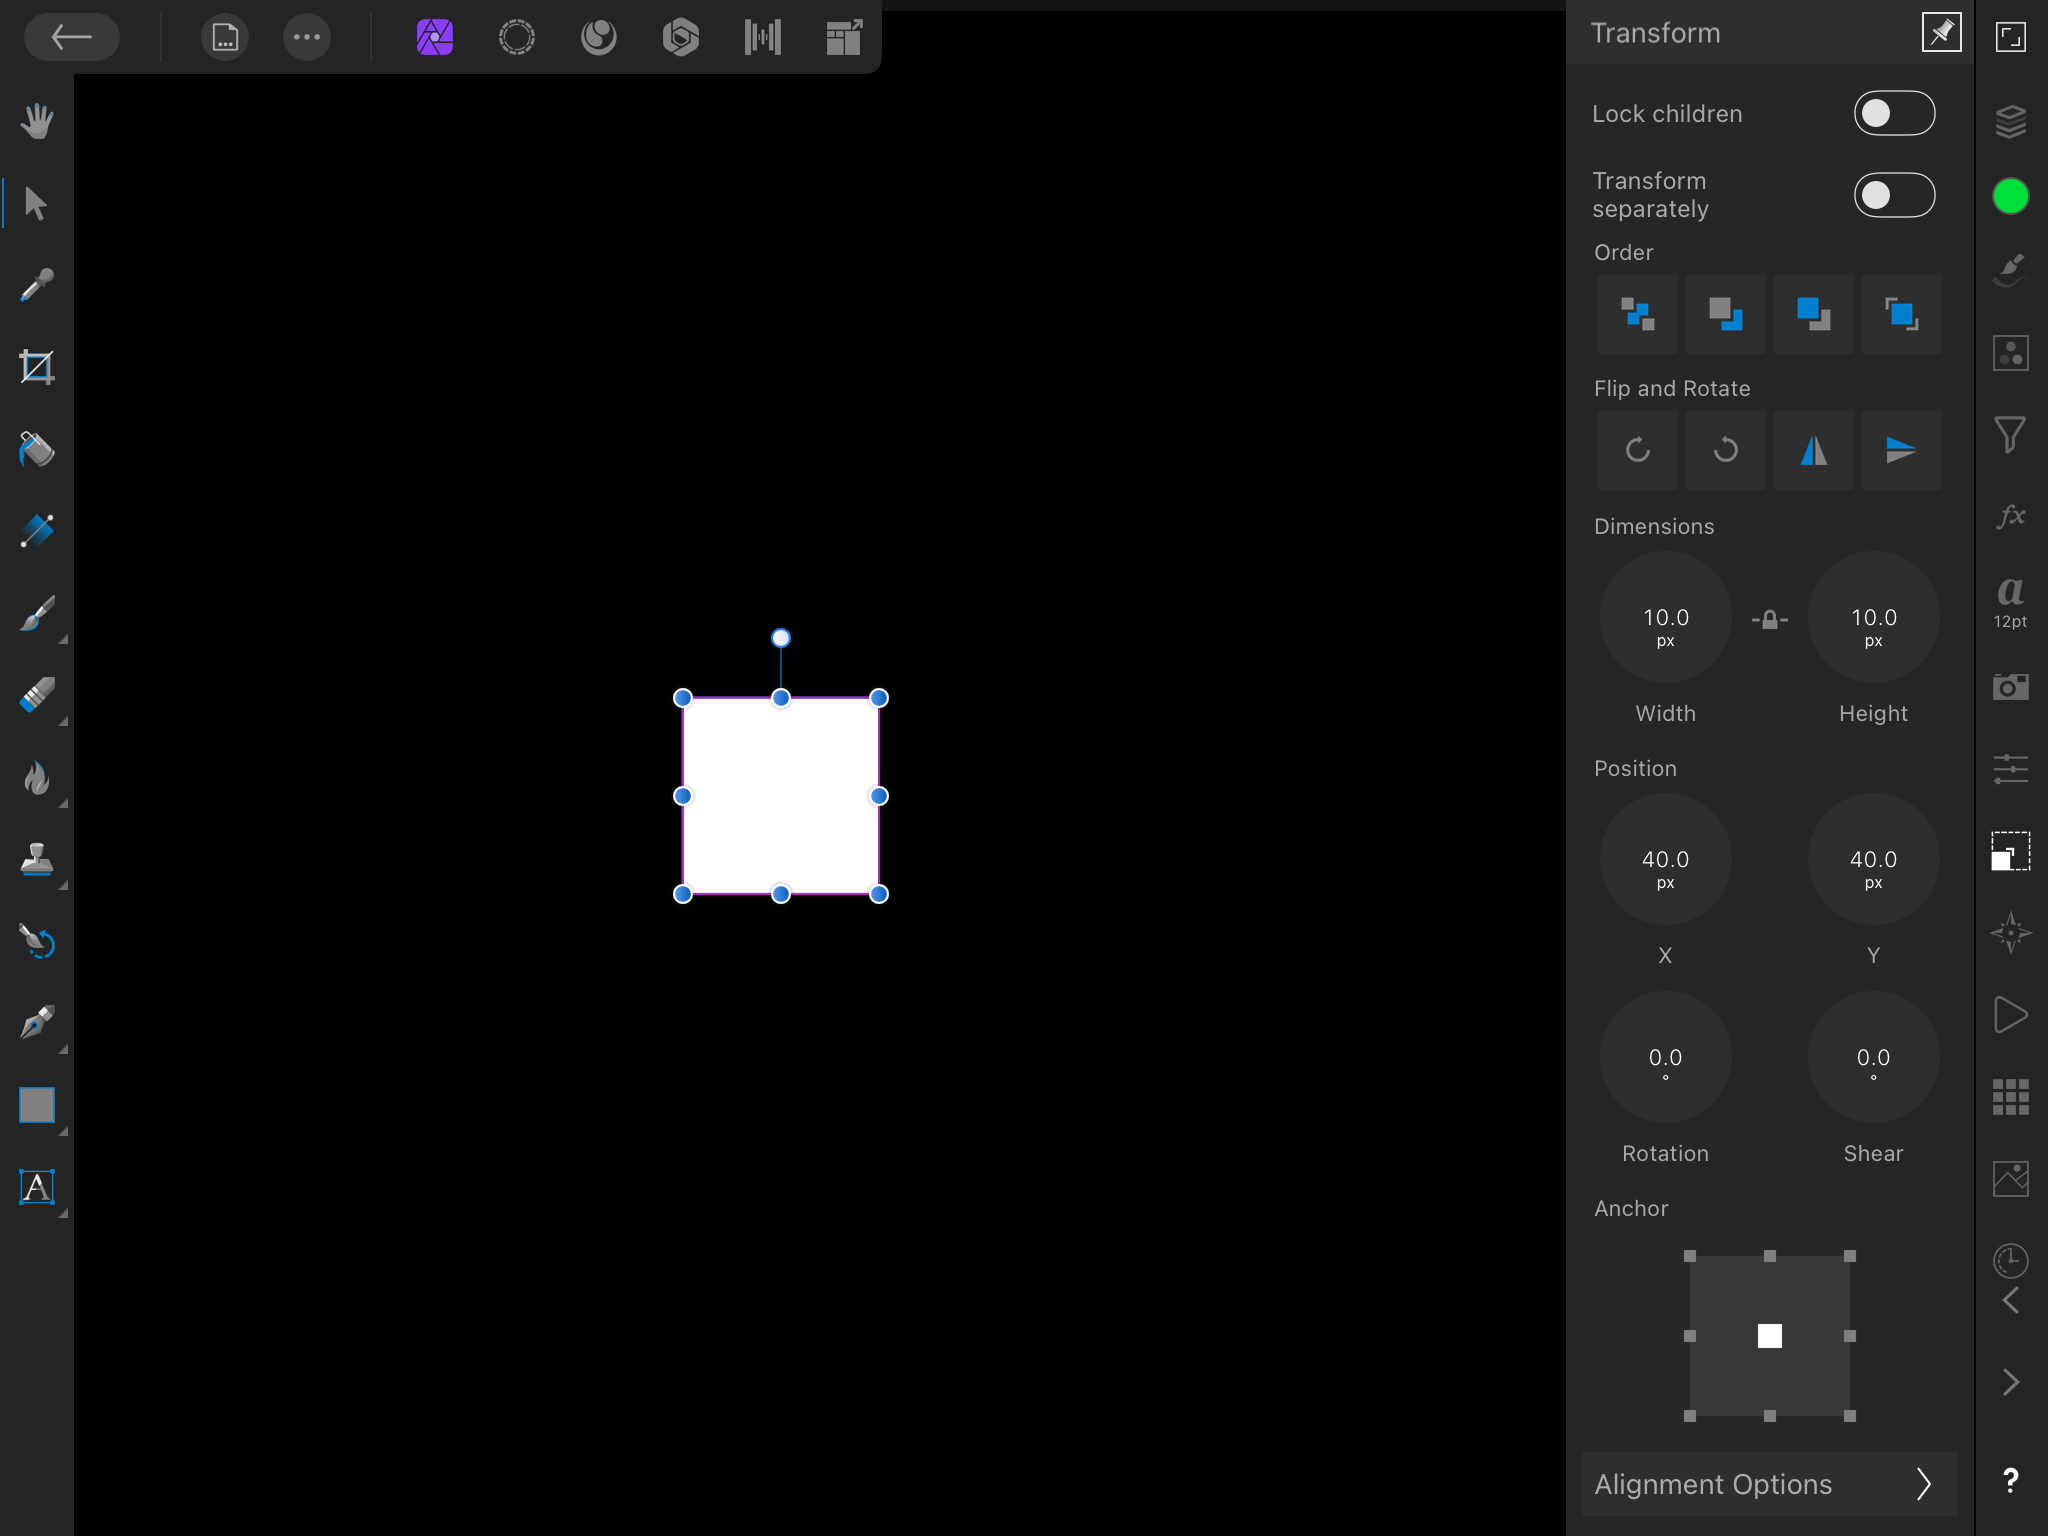Screen dimensions: 2048x1536
Task: Toggle the aspect ratio lock
Action: (1769, 620)
